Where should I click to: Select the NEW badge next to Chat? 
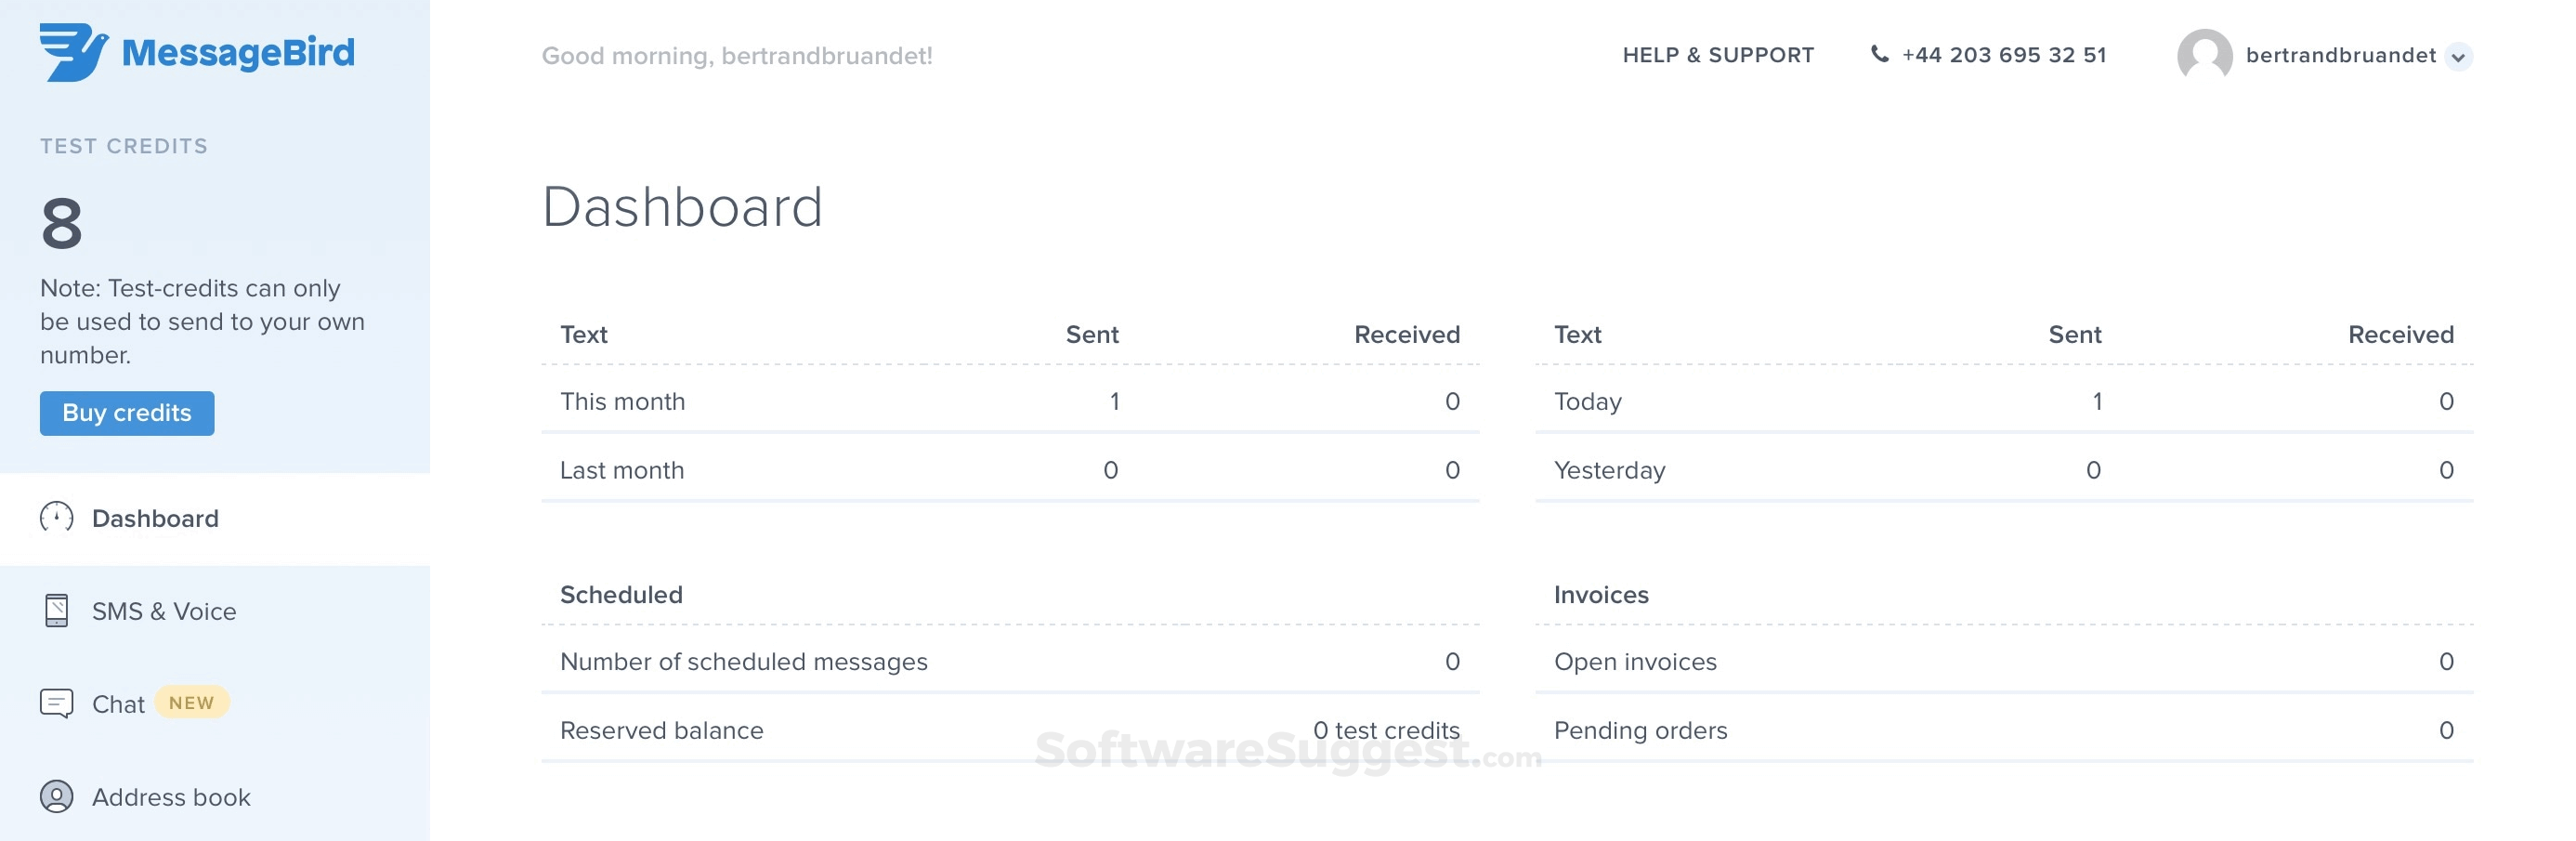[191, 703]
